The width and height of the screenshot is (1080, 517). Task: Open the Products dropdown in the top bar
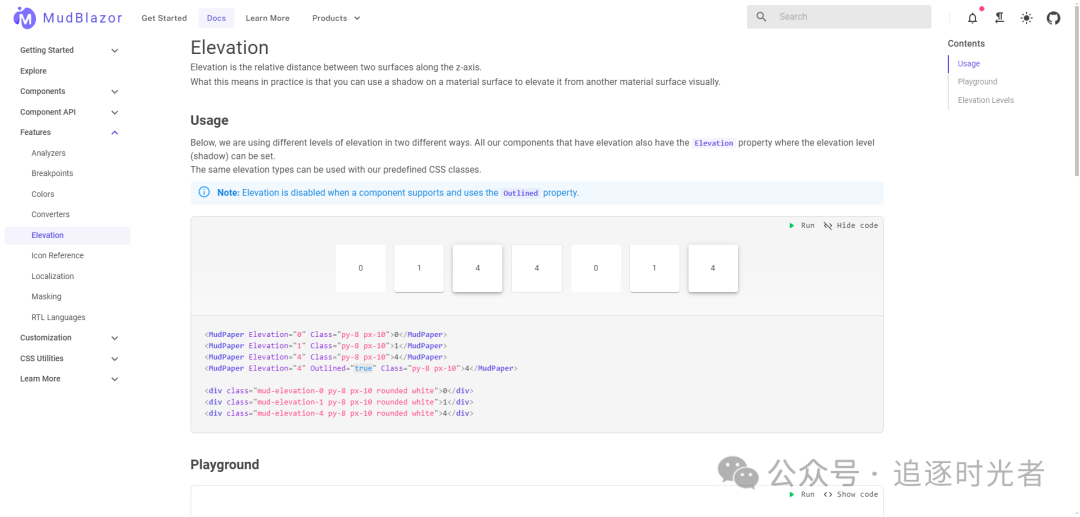click(x=336, y=18)
